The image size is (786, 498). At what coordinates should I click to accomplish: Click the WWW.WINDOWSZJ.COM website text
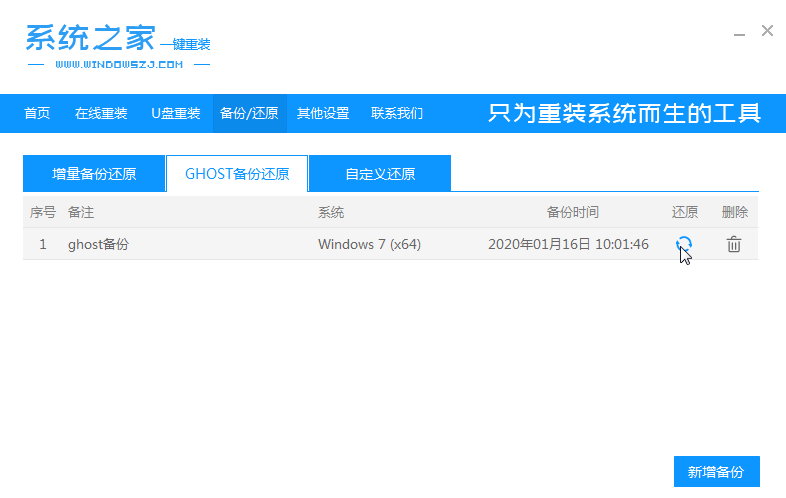point(118,65)
